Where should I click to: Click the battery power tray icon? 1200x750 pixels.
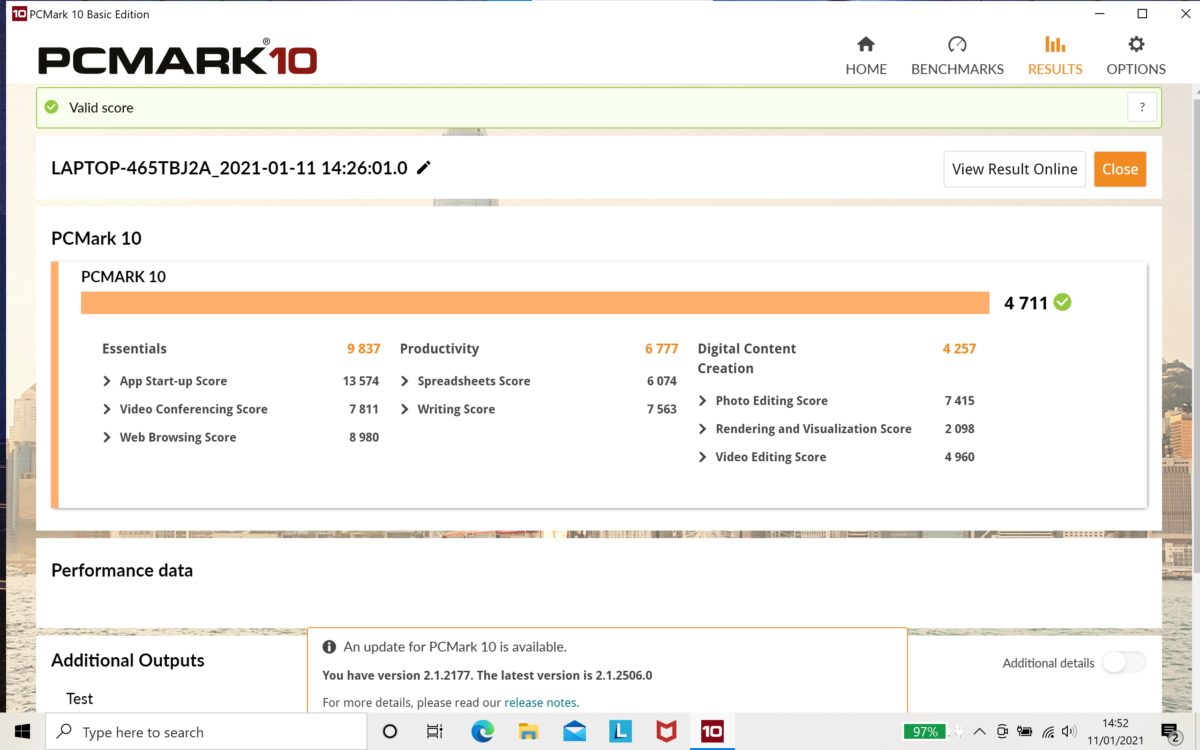pos(1024,731)
